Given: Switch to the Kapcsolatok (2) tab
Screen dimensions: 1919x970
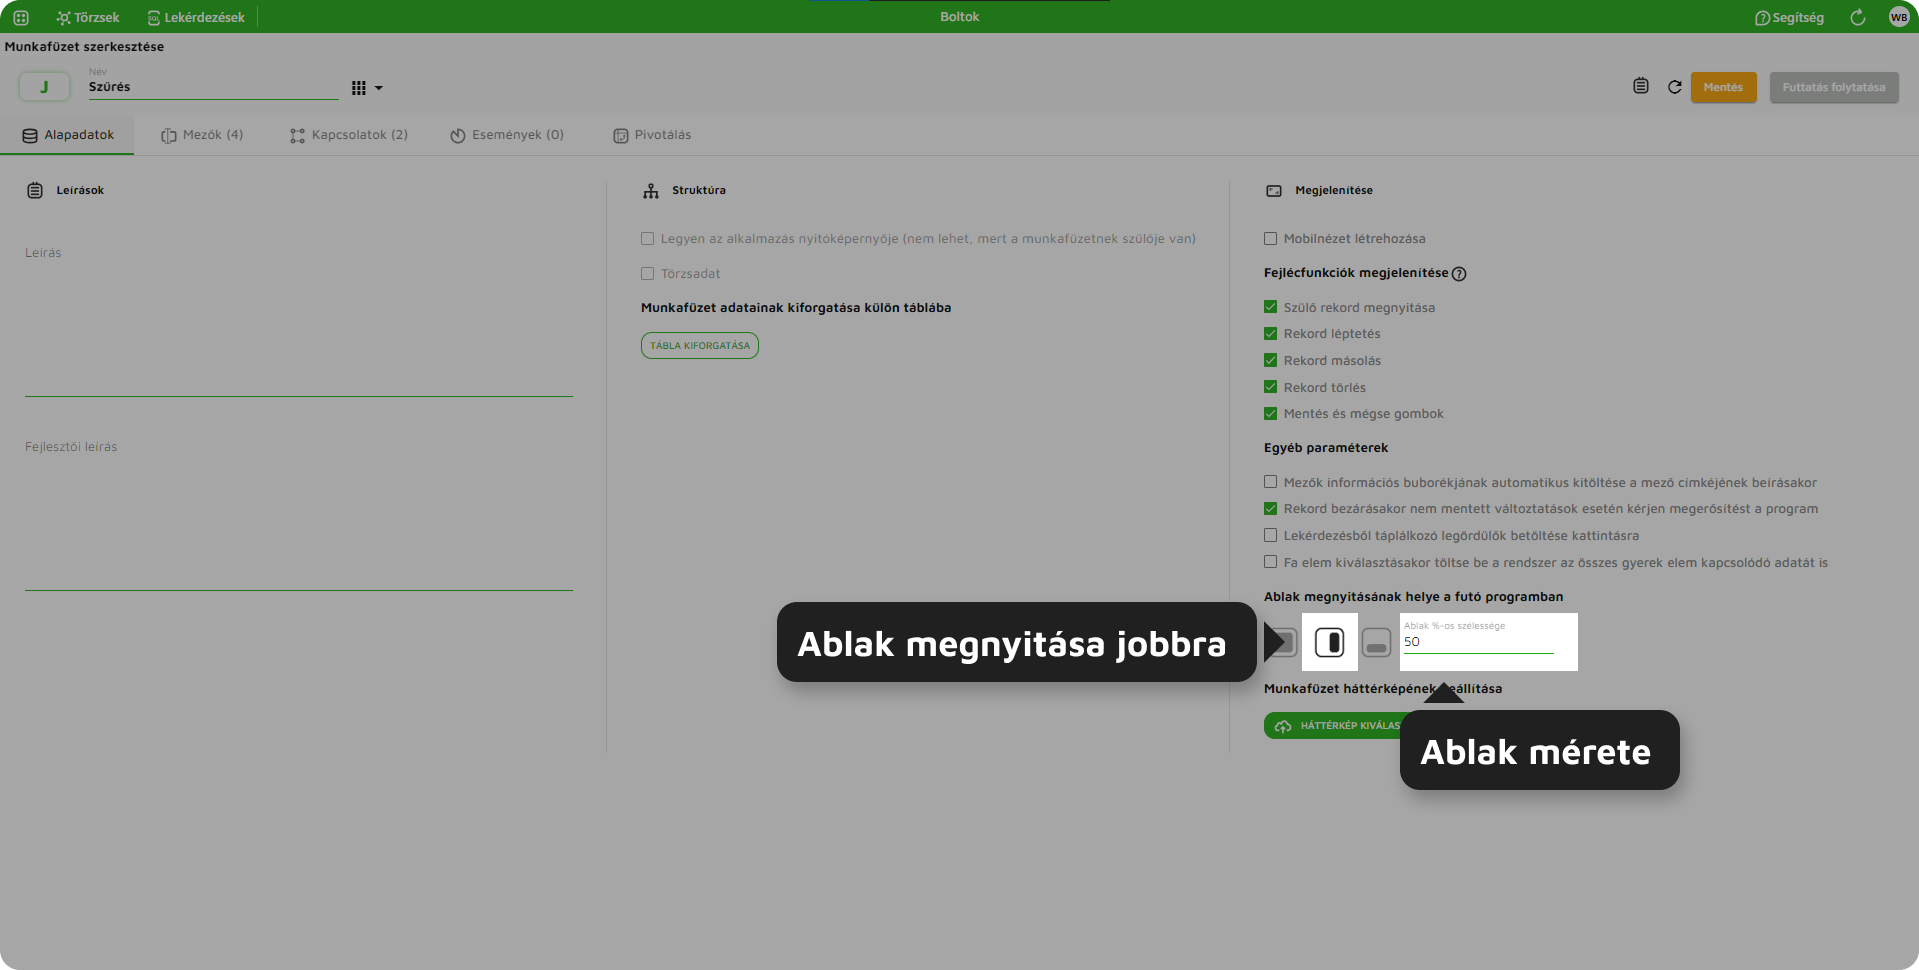Looking at the screenshot, I should 349,135.
